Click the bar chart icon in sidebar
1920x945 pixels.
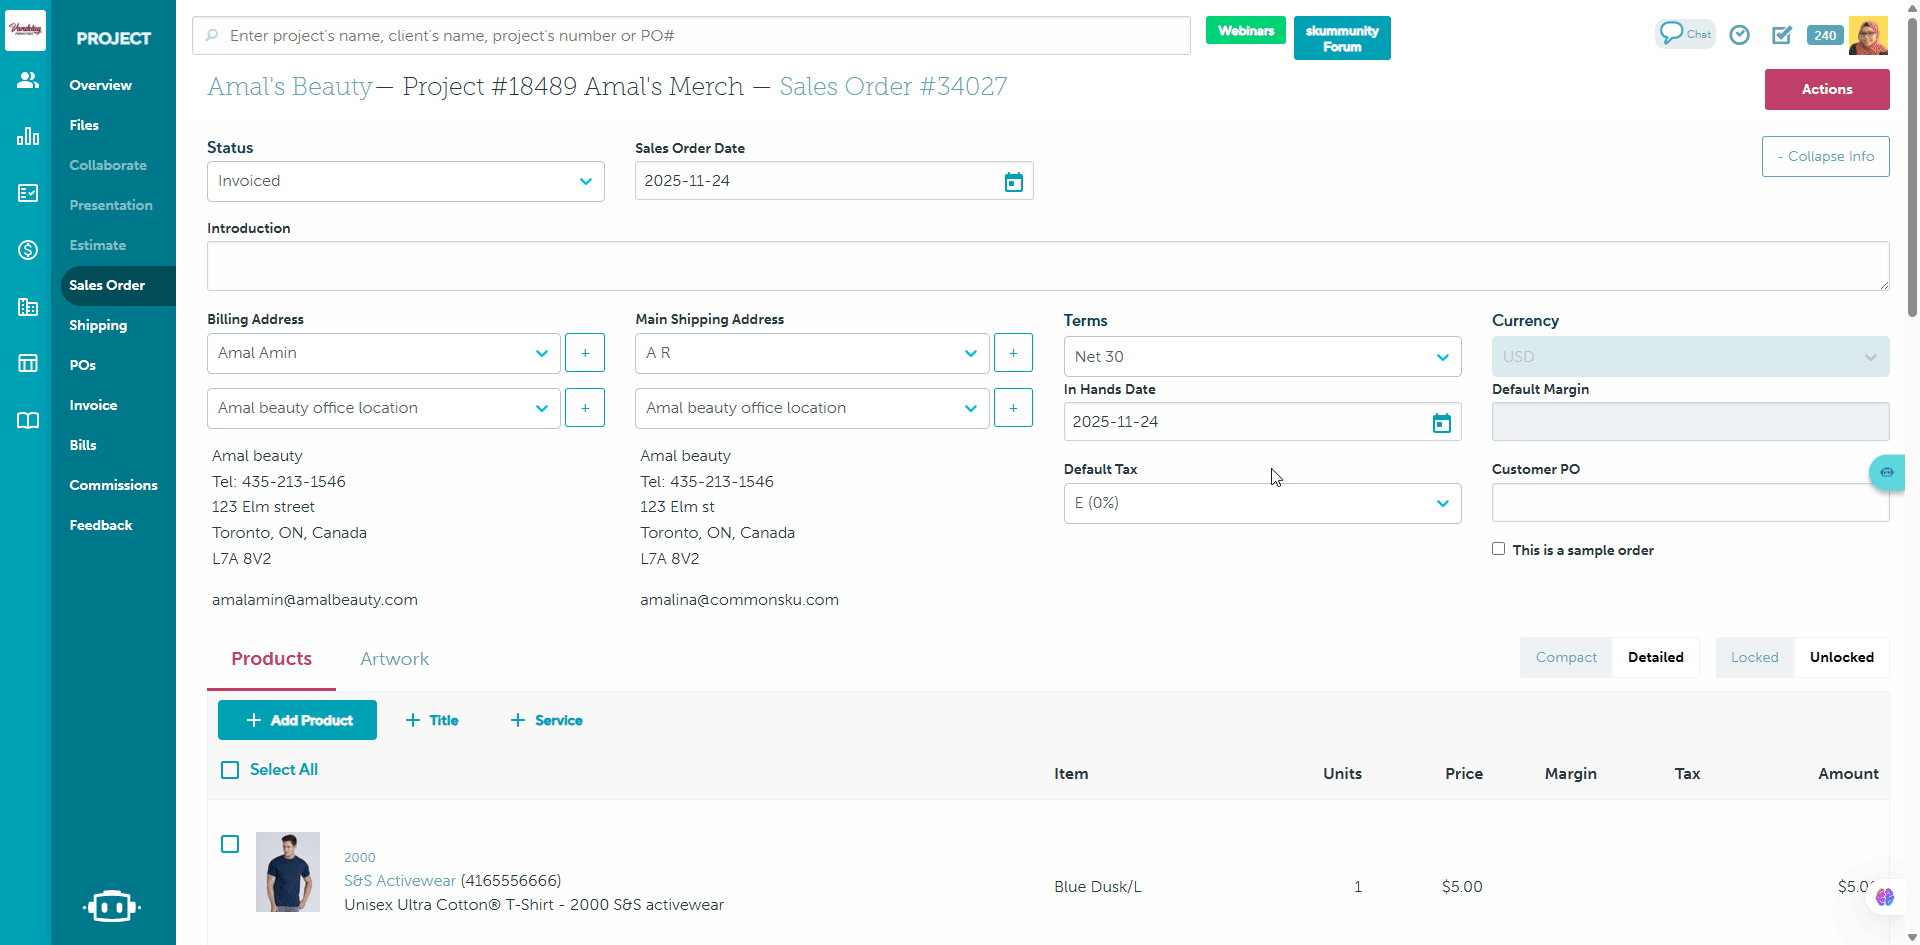pos(27,137)
